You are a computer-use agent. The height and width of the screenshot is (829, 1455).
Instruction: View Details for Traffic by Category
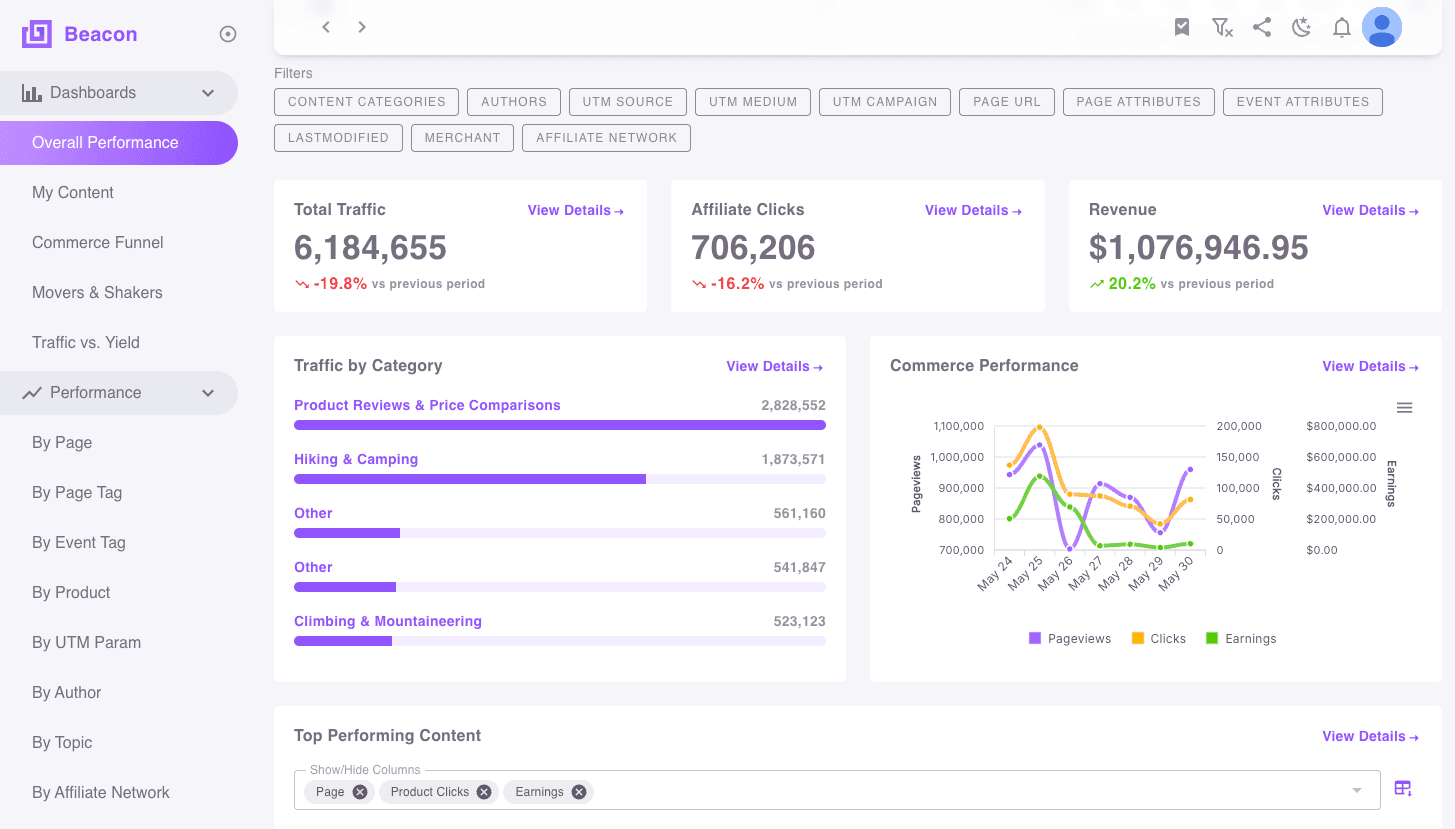775,367
